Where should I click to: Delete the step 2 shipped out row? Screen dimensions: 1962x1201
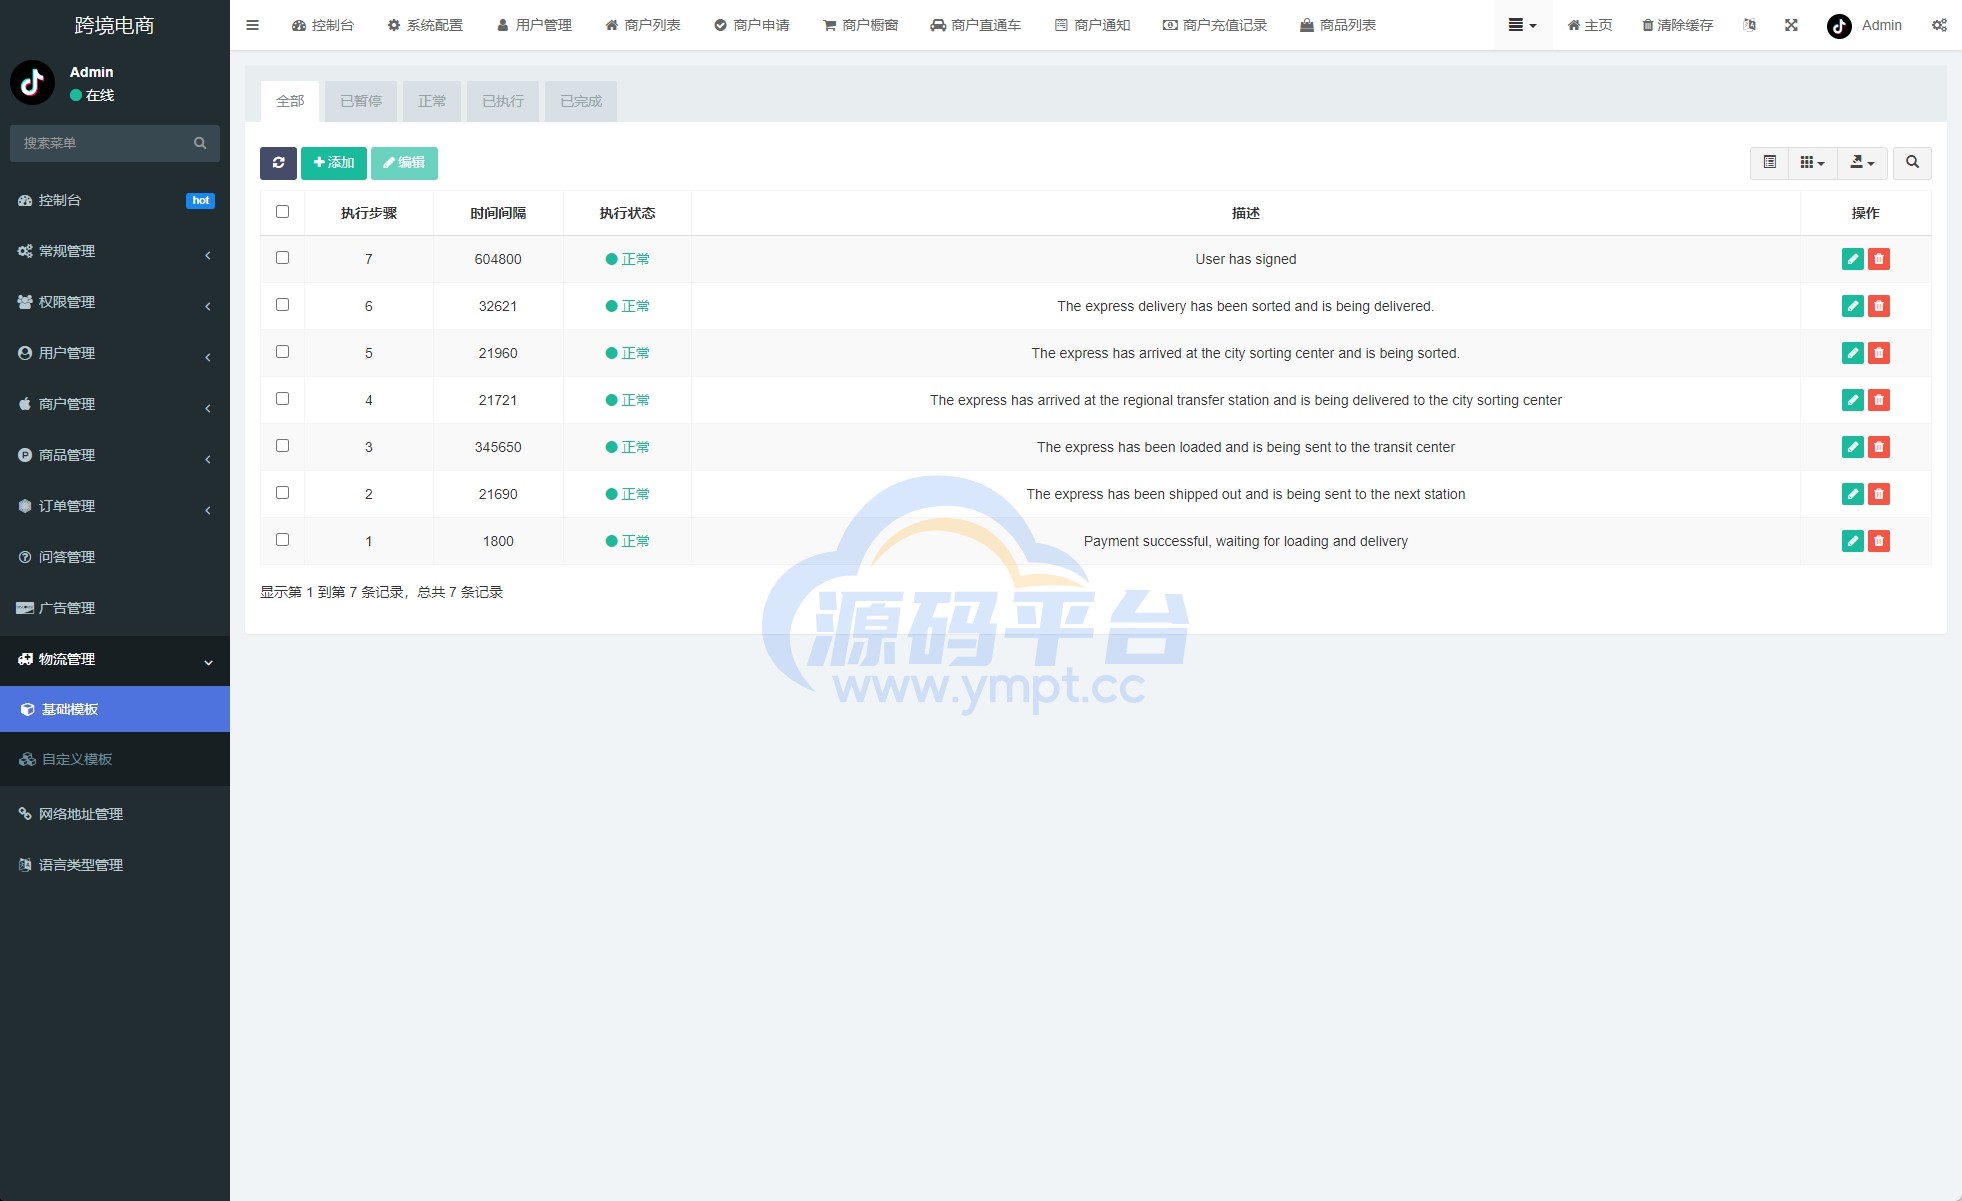pos(1879,494)
